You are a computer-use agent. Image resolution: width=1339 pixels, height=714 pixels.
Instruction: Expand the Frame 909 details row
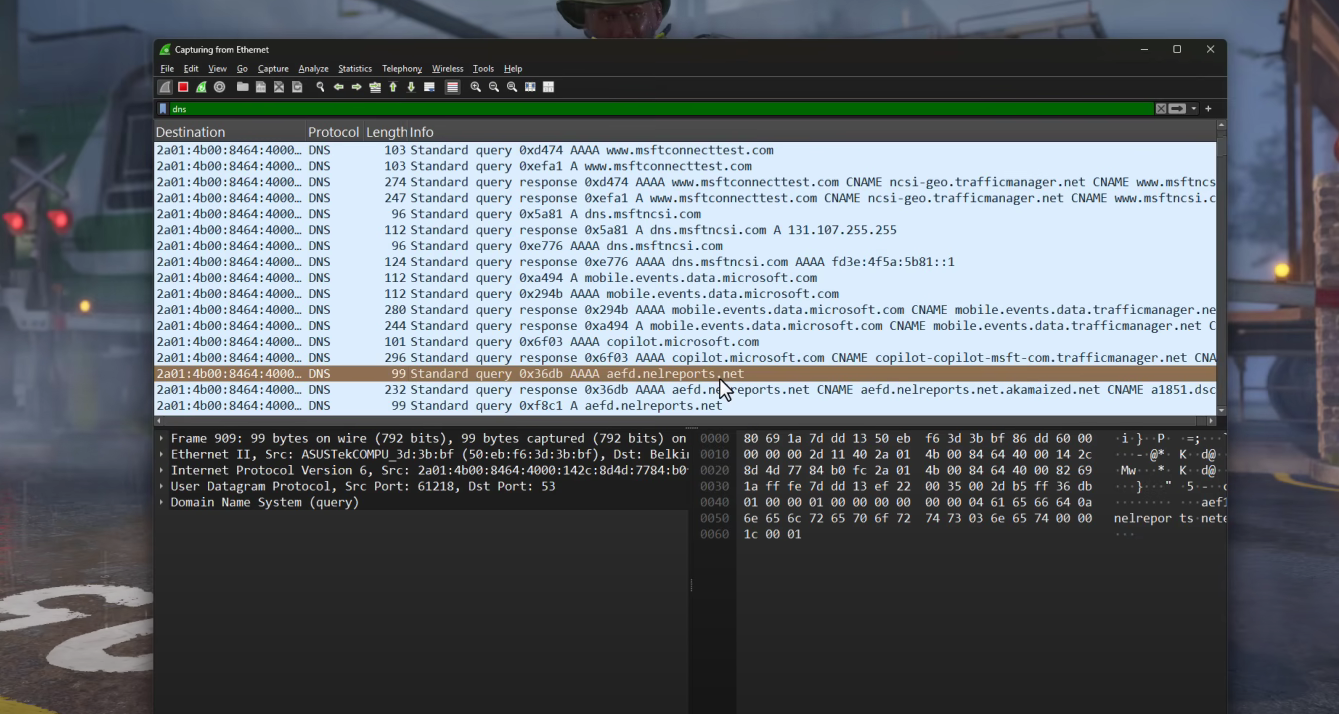(162, 438)
